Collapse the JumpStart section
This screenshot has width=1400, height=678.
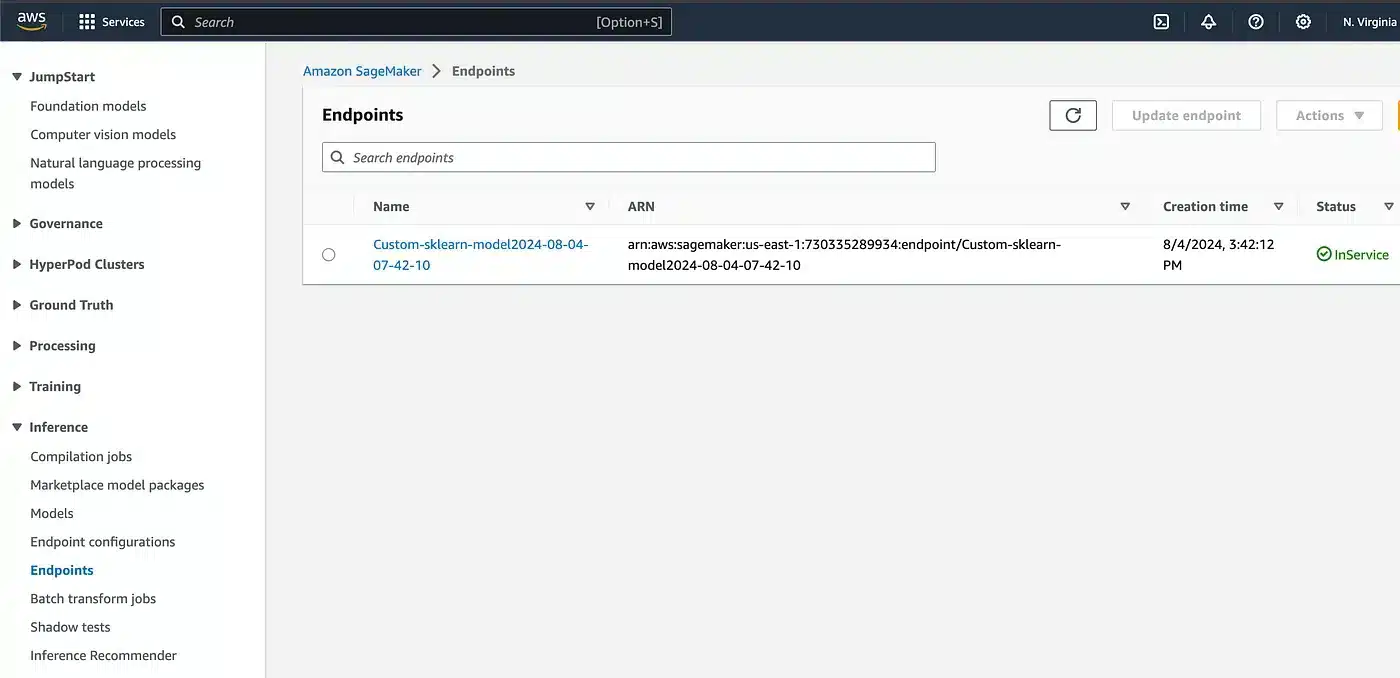tap(17, 77)
